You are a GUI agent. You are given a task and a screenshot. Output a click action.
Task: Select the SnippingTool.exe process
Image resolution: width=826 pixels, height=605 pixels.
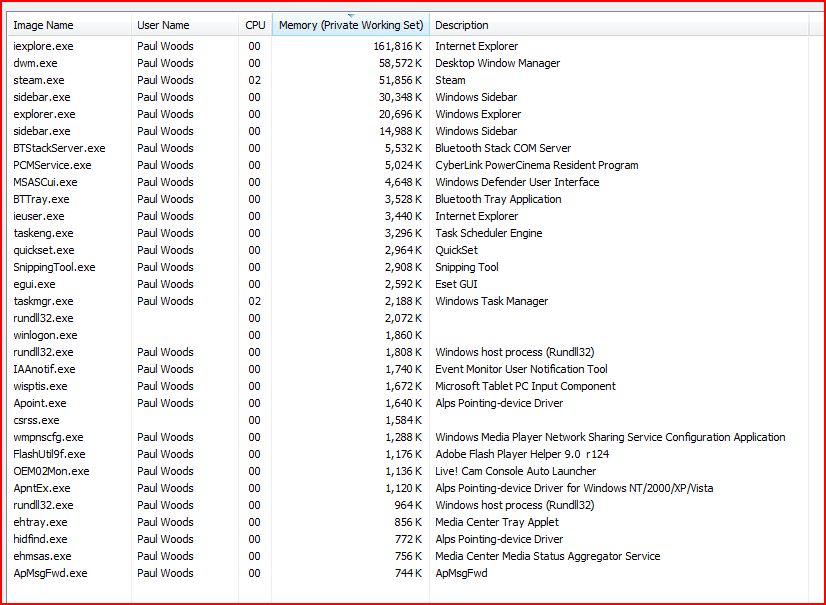[x=54, y=267]
